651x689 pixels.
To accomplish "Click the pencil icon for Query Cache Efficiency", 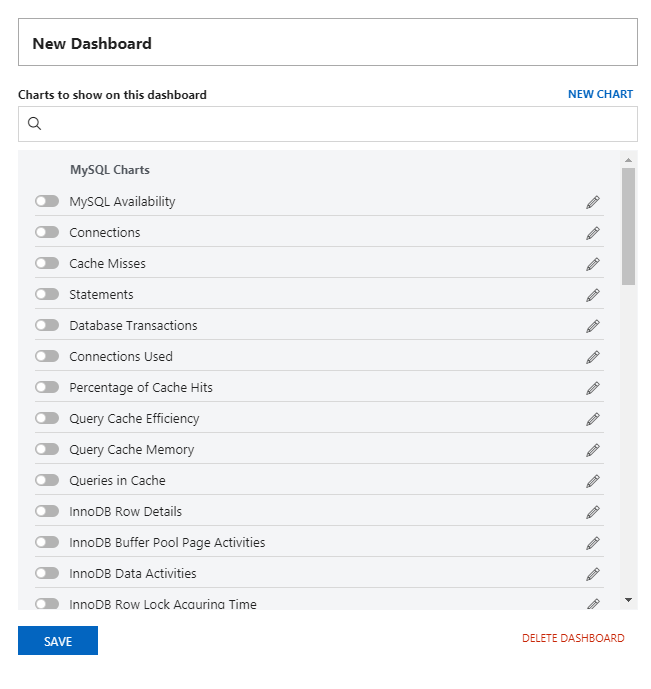I will click(x=593, y=419).
